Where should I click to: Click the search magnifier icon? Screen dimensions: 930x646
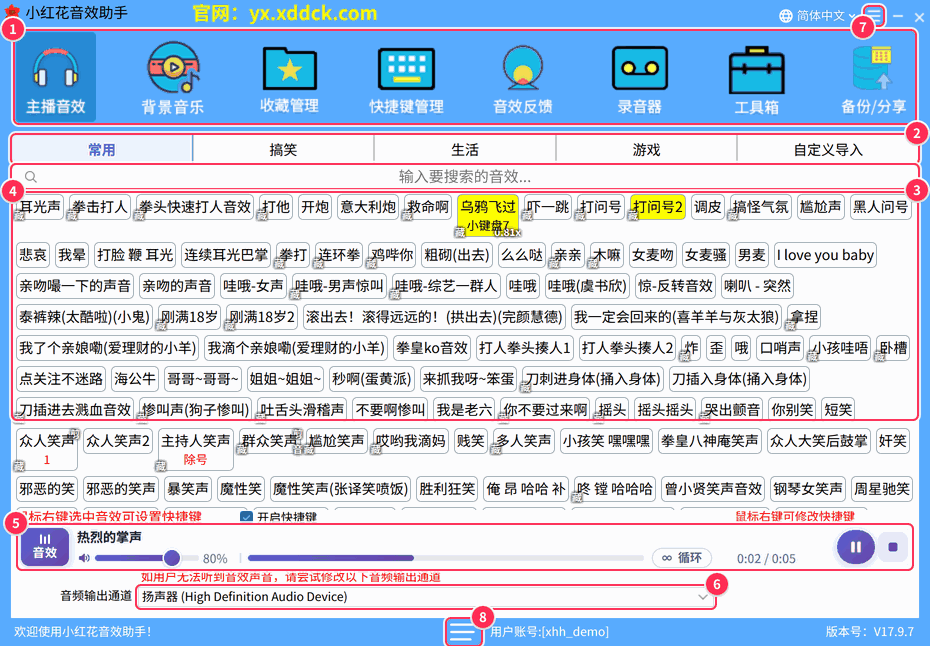pyautogui.click(x=31, y=177)
